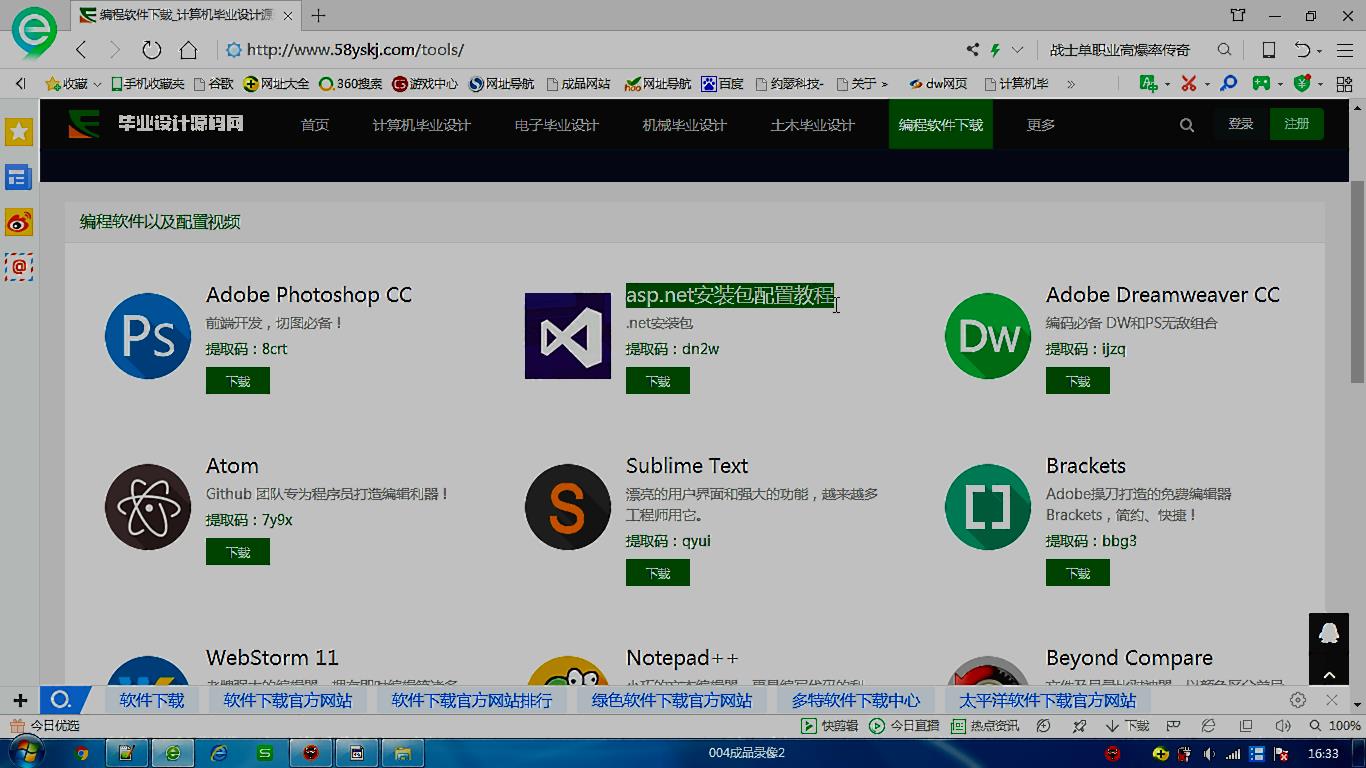Open a new browser tab with plus
The image size is (1366, 768).
318,16
